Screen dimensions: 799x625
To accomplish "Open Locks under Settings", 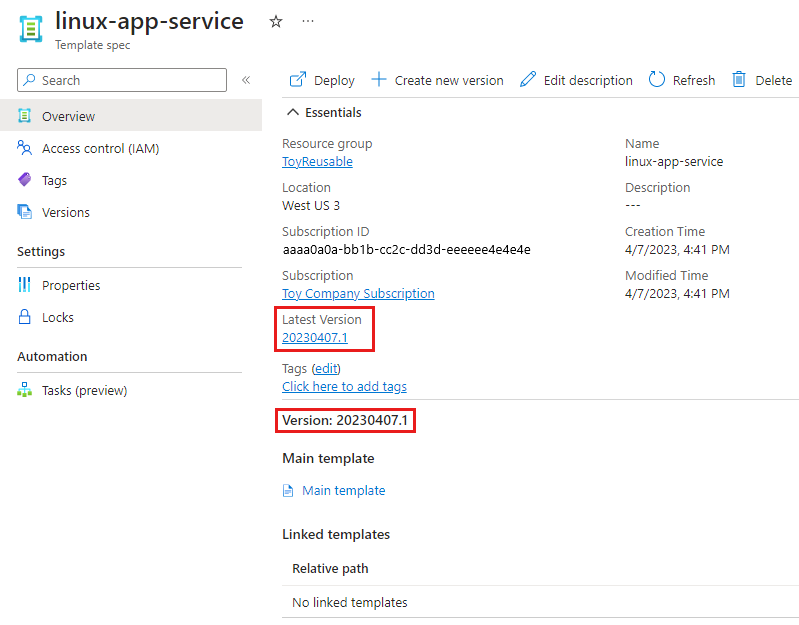I will 58,317.
